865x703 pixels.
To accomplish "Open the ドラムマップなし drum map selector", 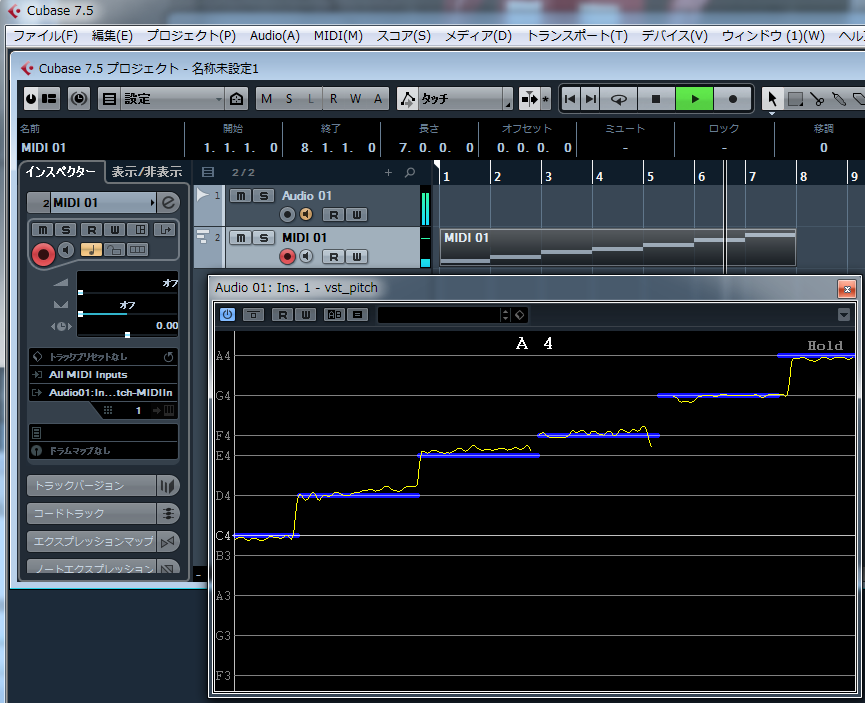I will (x=103, y=451).
